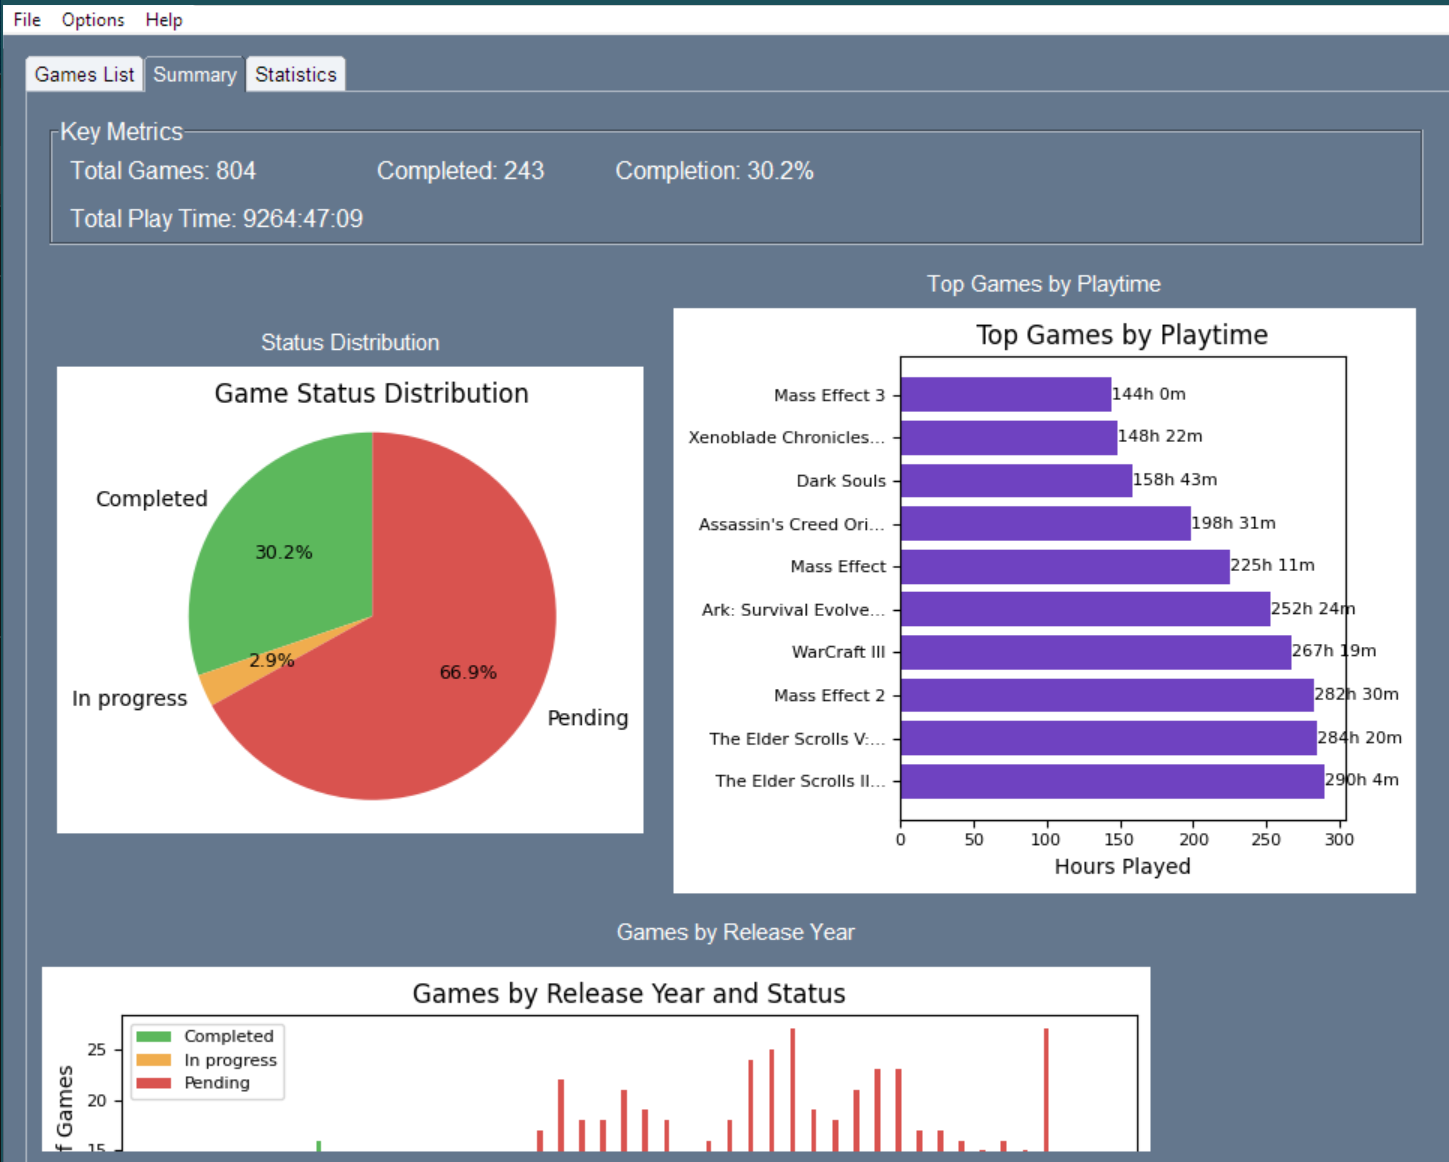Image resolution: width=1449 pixels, height=1162 pixels.
Task: Click the 158h 43m value label
Action: pos(1175,479)
